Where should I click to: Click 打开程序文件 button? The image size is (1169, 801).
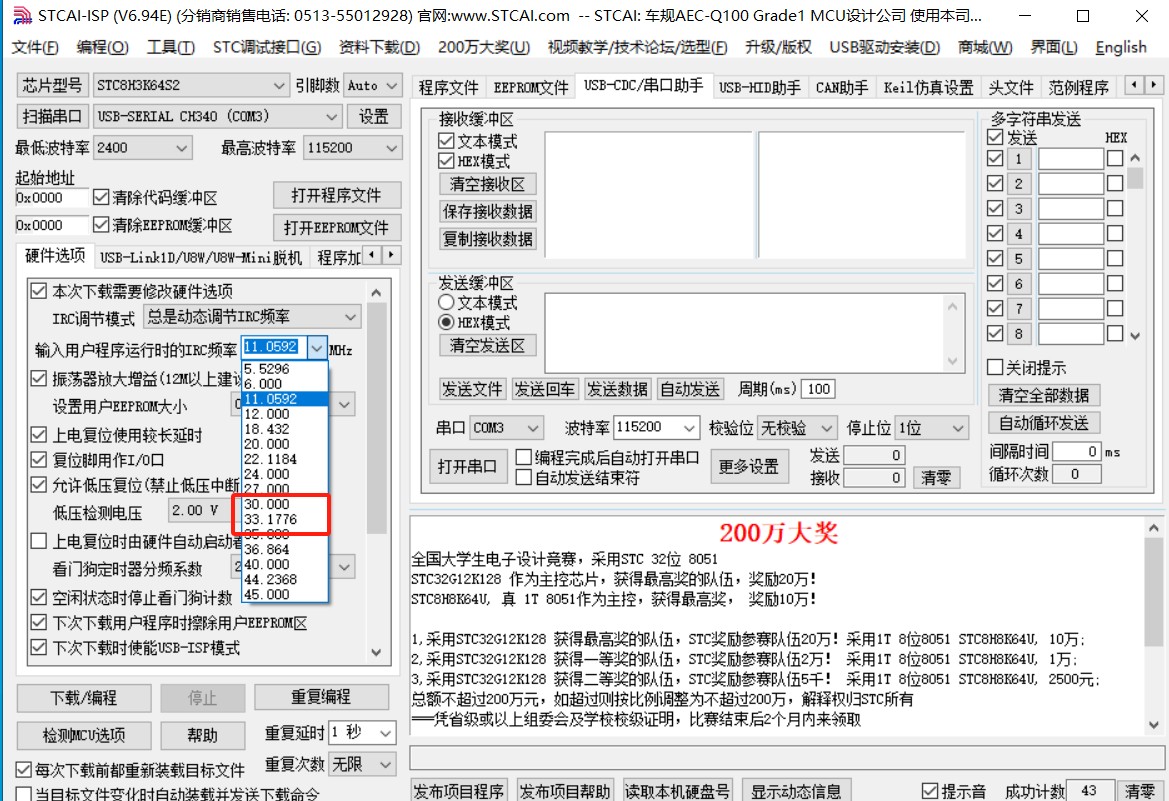tap(336, 195)
